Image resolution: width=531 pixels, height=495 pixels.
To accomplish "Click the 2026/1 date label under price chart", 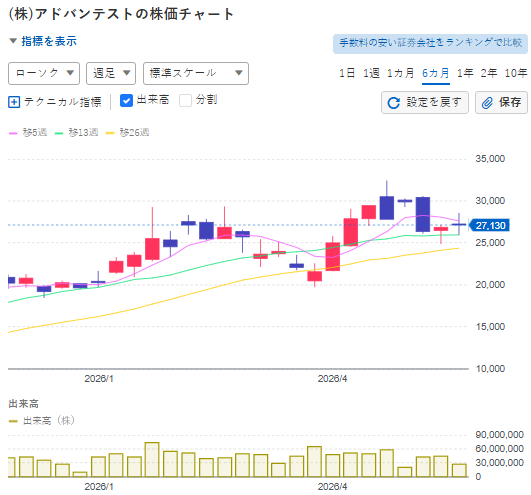I will [x=99, y=379].
